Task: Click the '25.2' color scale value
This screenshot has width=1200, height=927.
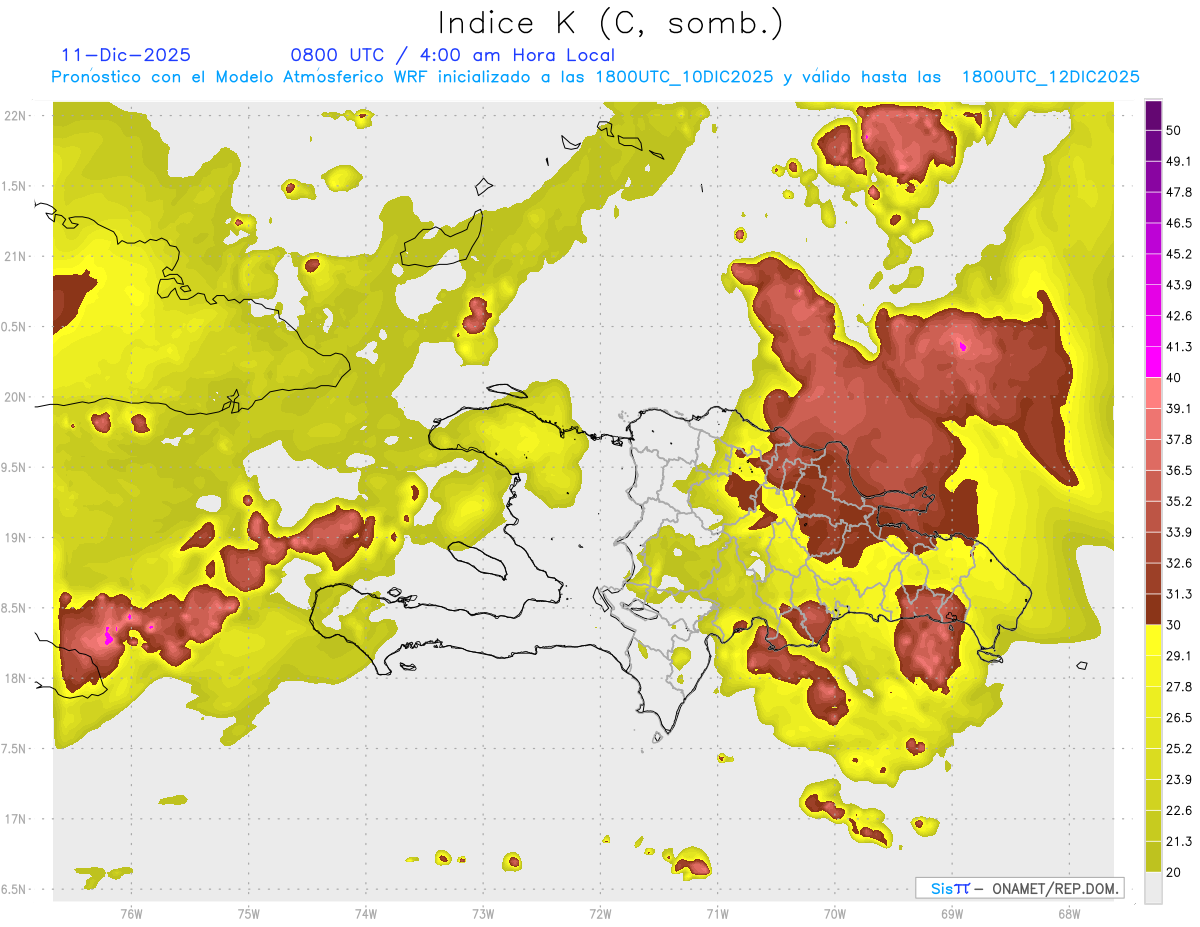Action: tap(1178, 749)
